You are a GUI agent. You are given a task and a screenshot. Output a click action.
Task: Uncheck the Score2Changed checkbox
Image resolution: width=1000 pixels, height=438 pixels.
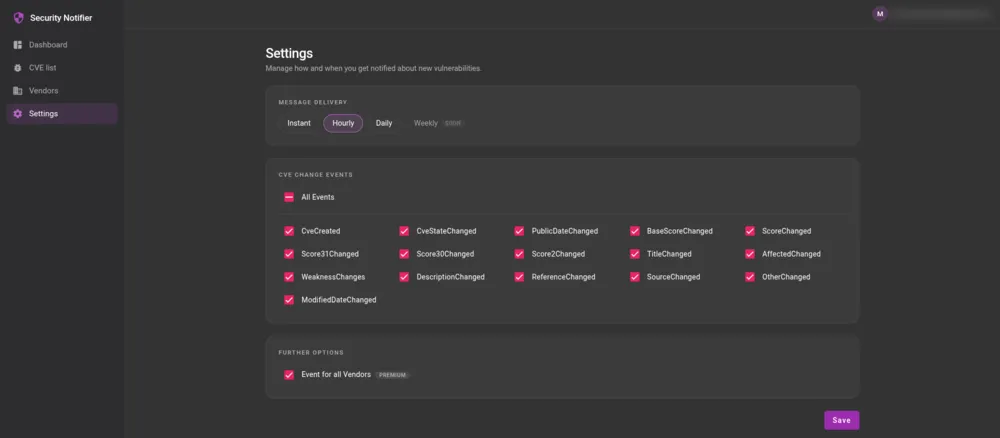pos(519,254)
